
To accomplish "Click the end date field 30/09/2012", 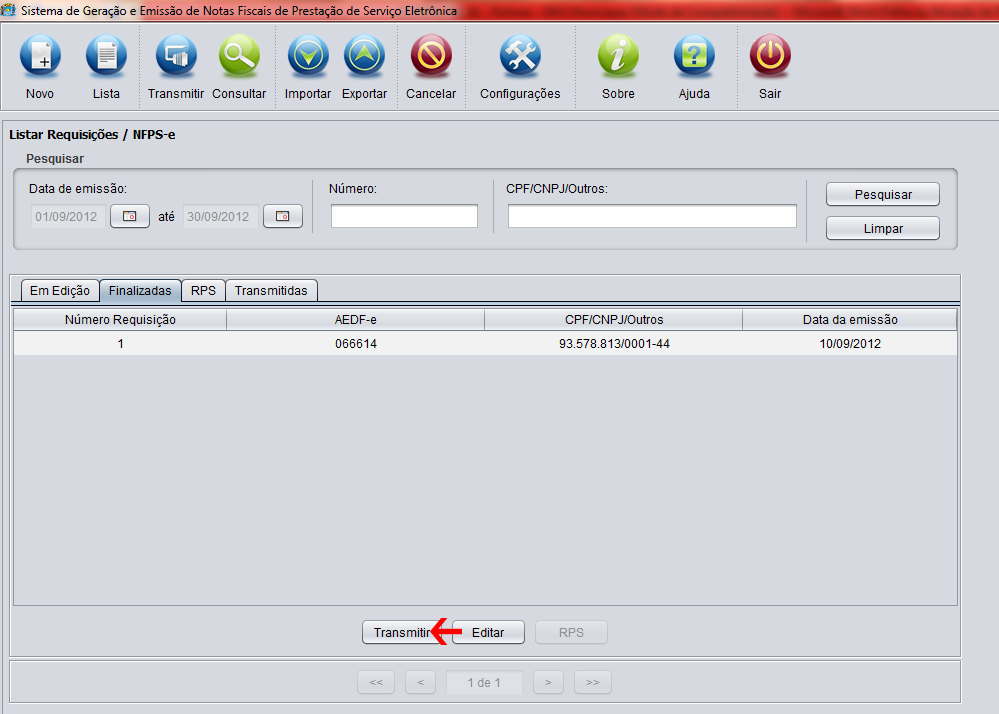I will (x=220, y=217).
